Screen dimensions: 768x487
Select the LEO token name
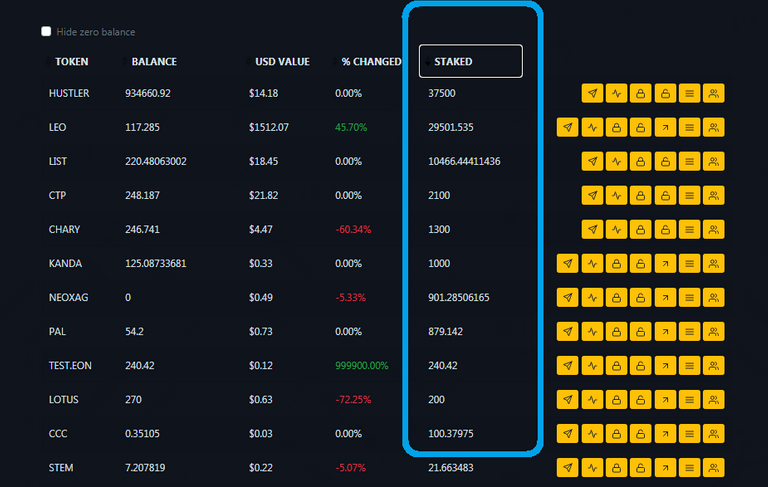(57, 127)
